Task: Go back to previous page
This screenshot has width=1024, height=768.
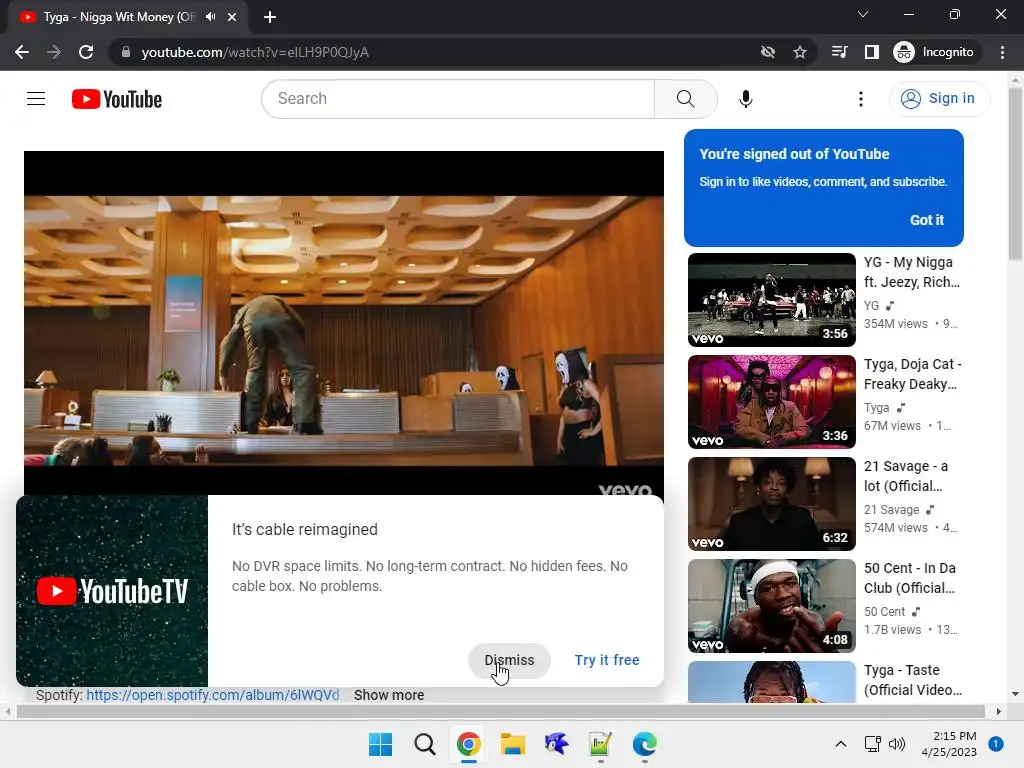Action: pos(22,52)
